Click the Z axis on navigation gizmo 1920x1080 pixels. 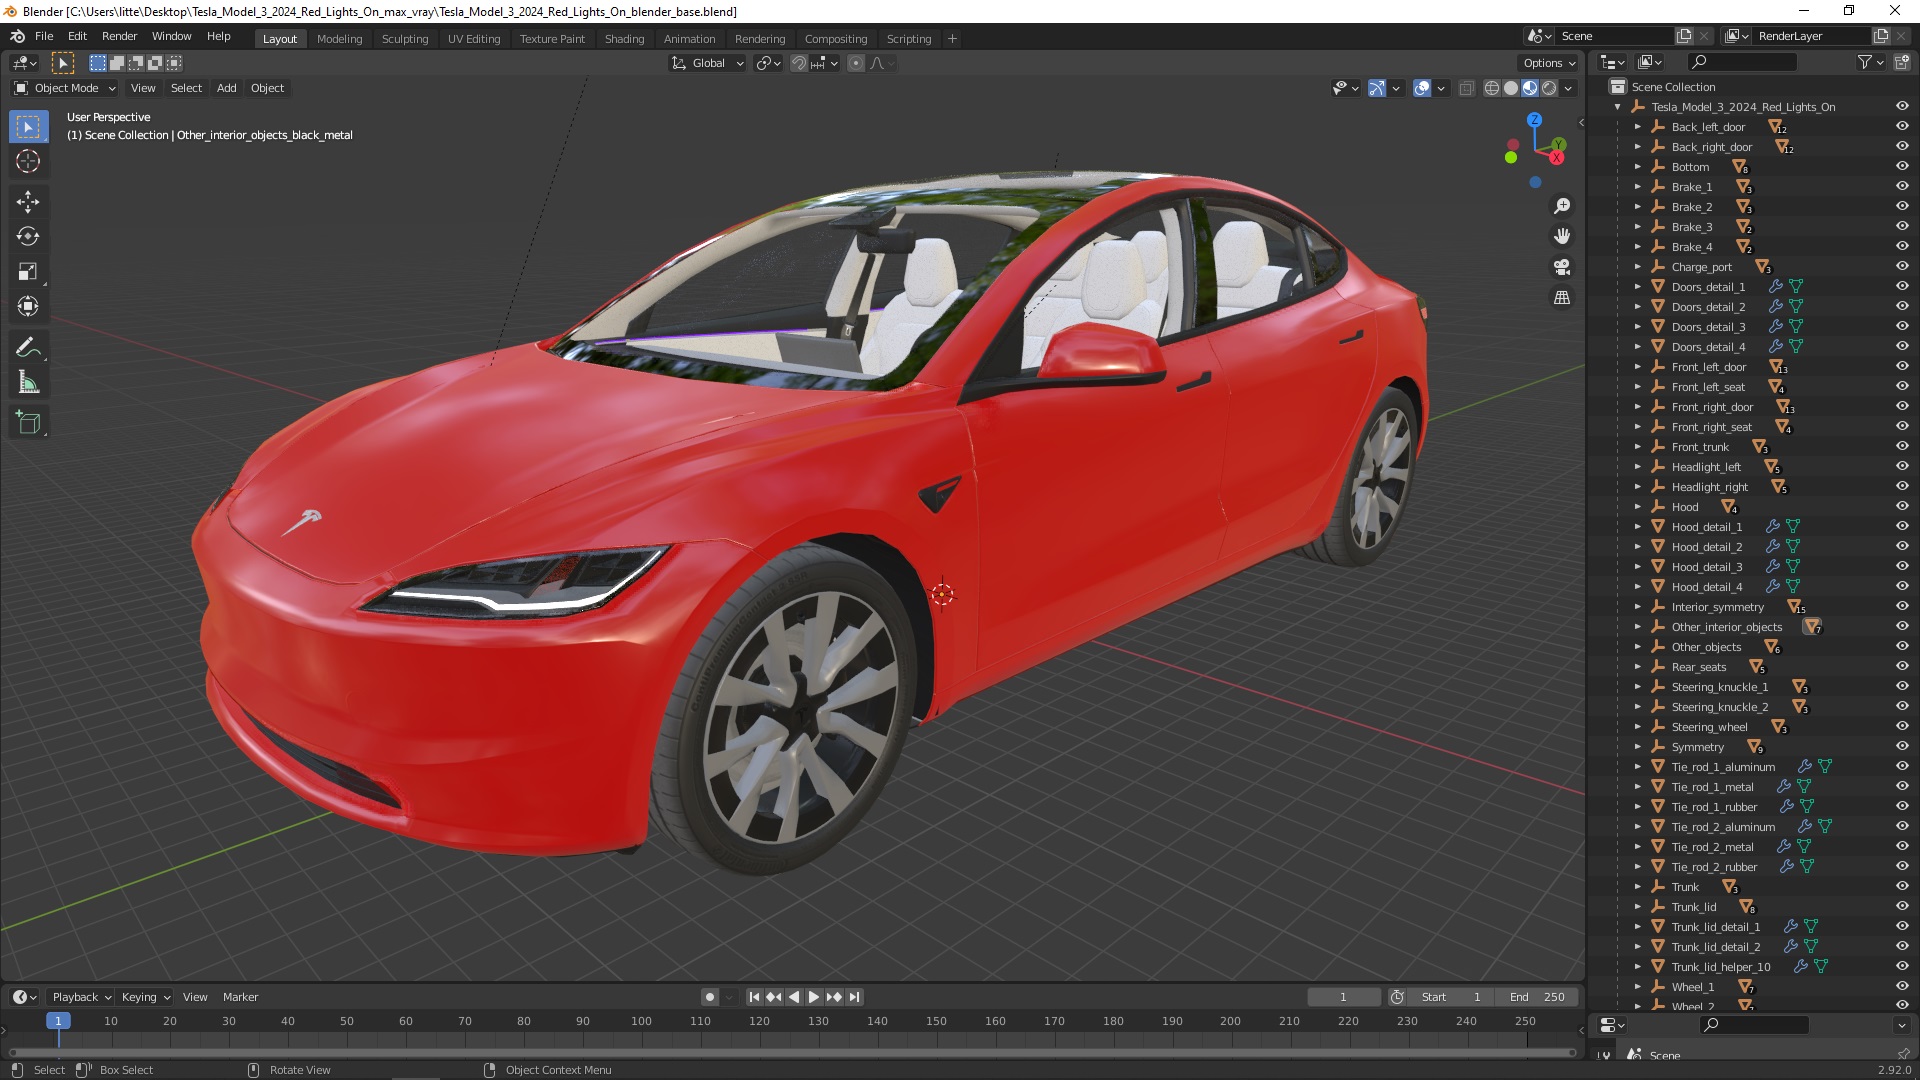point(1535,120)
